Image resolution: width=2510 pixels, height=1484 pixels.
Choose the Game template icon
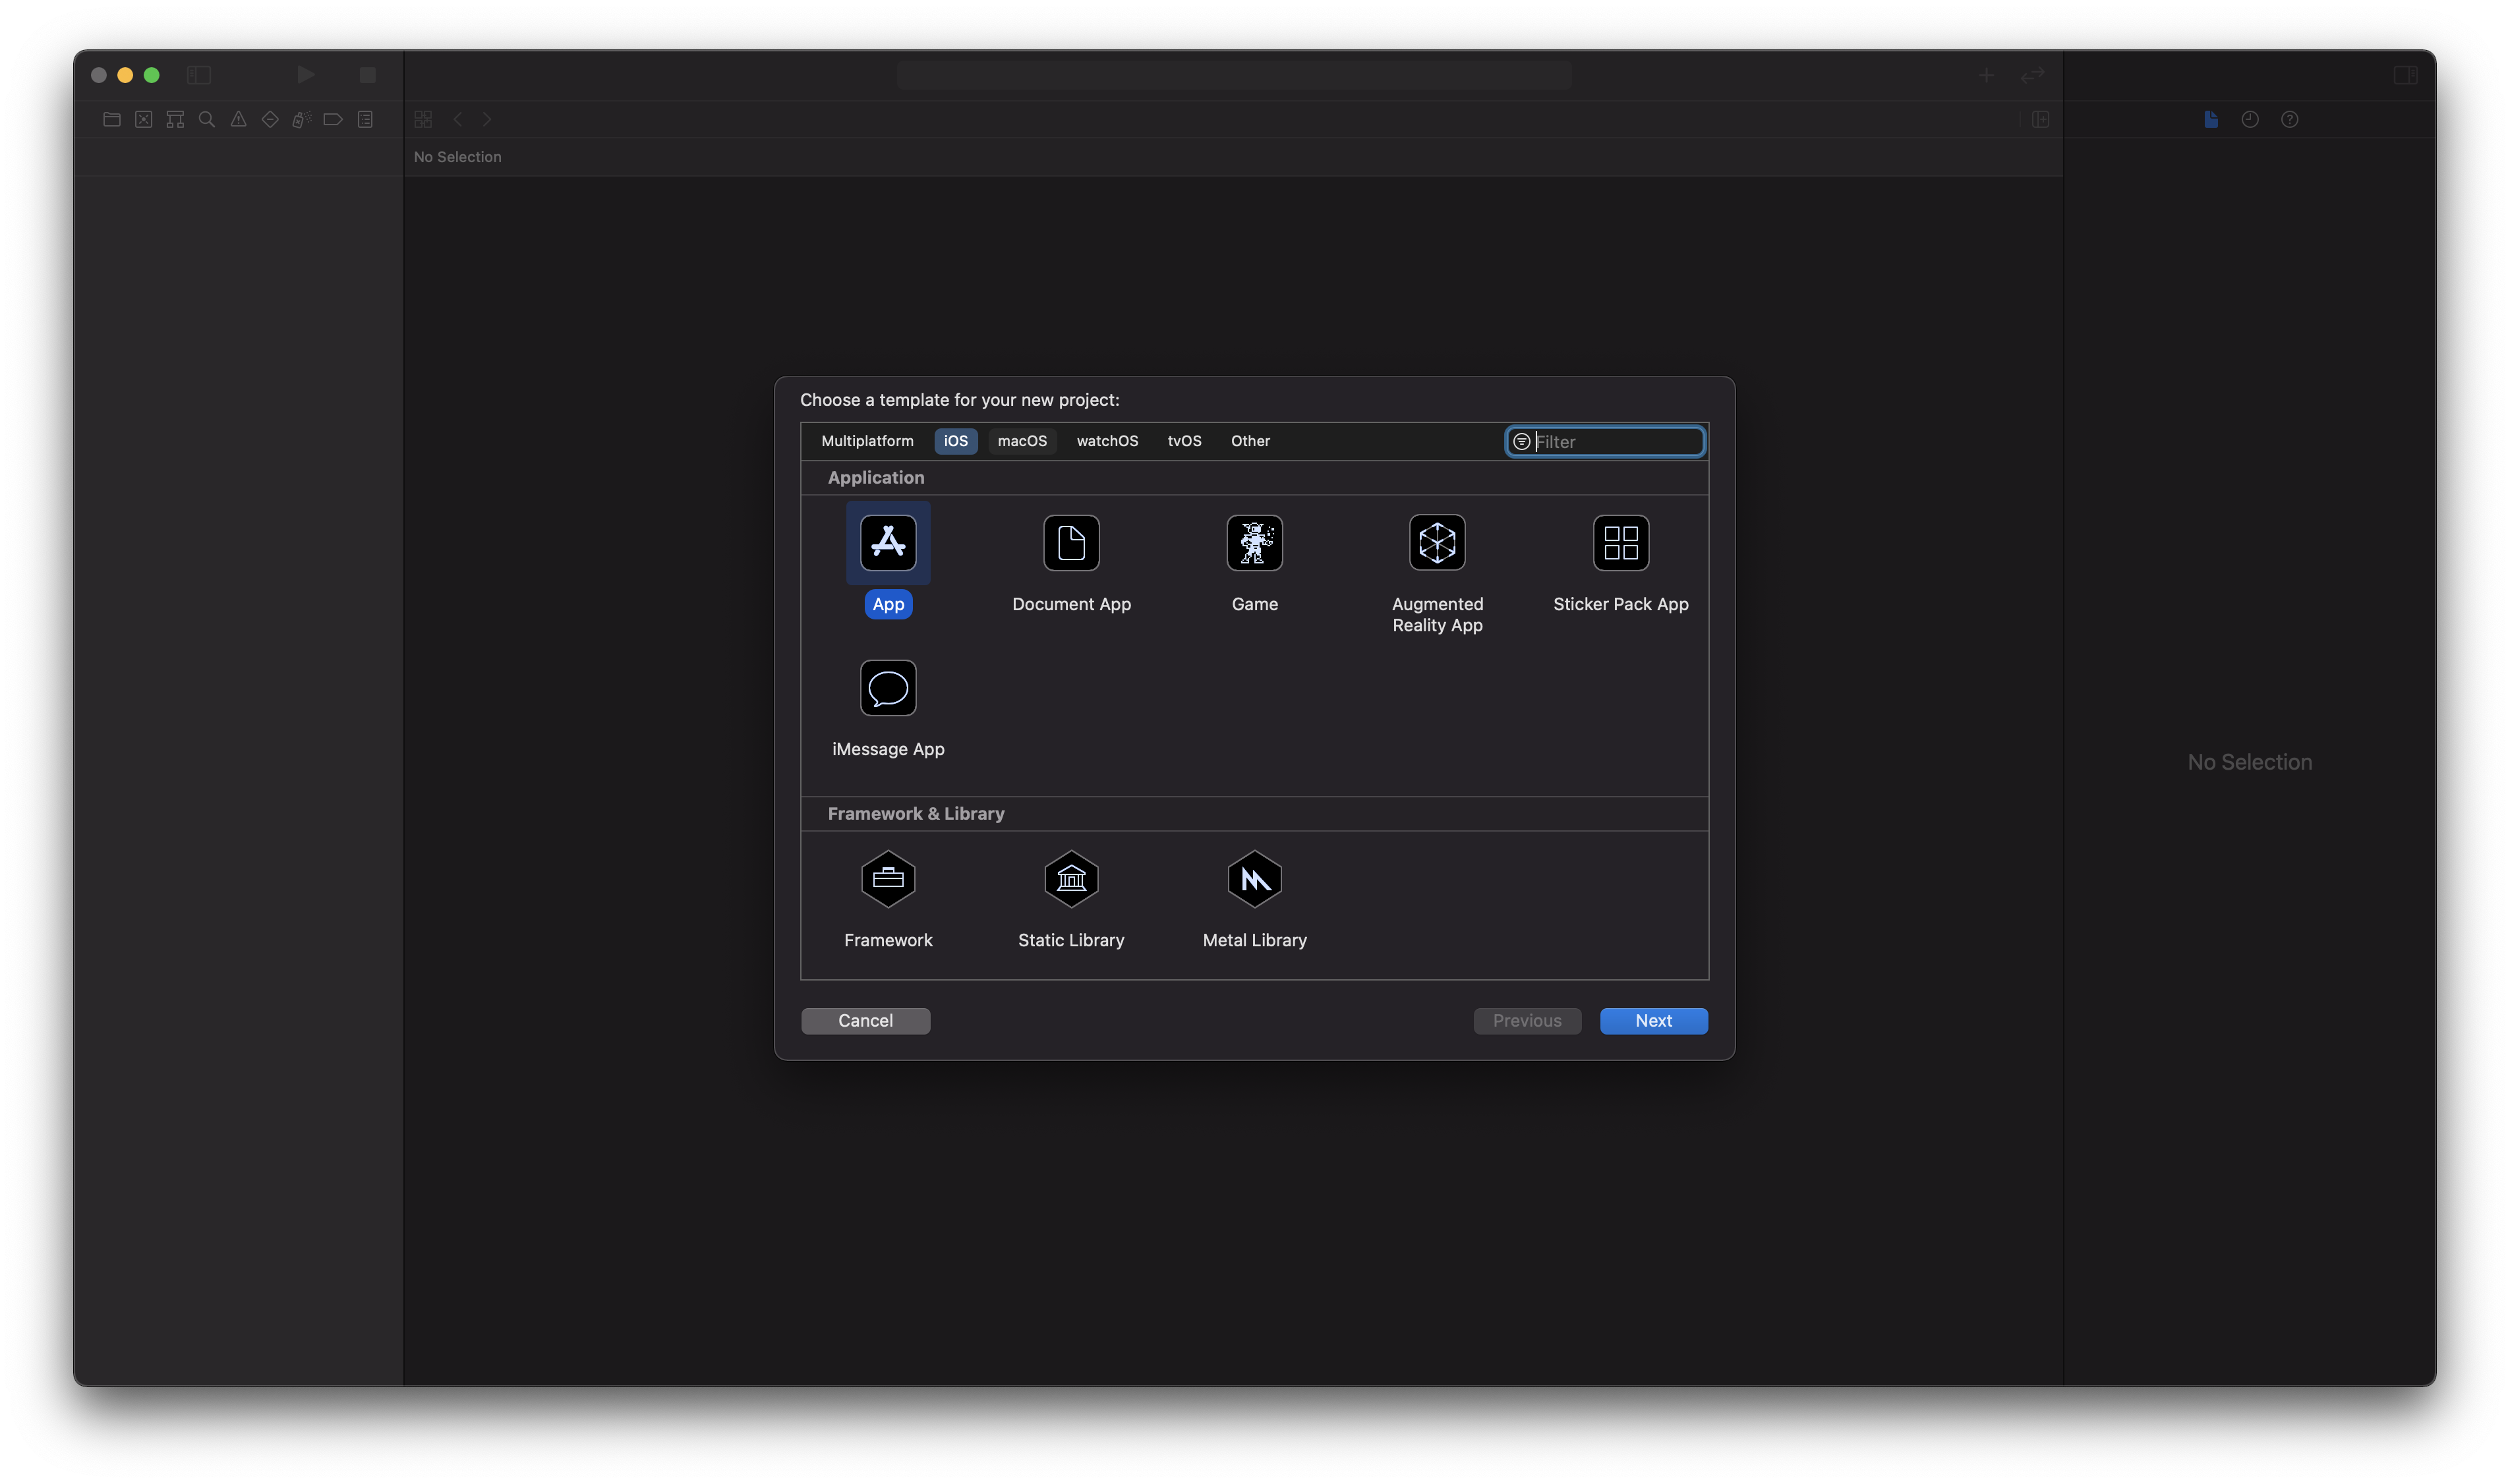[1254, 543]
